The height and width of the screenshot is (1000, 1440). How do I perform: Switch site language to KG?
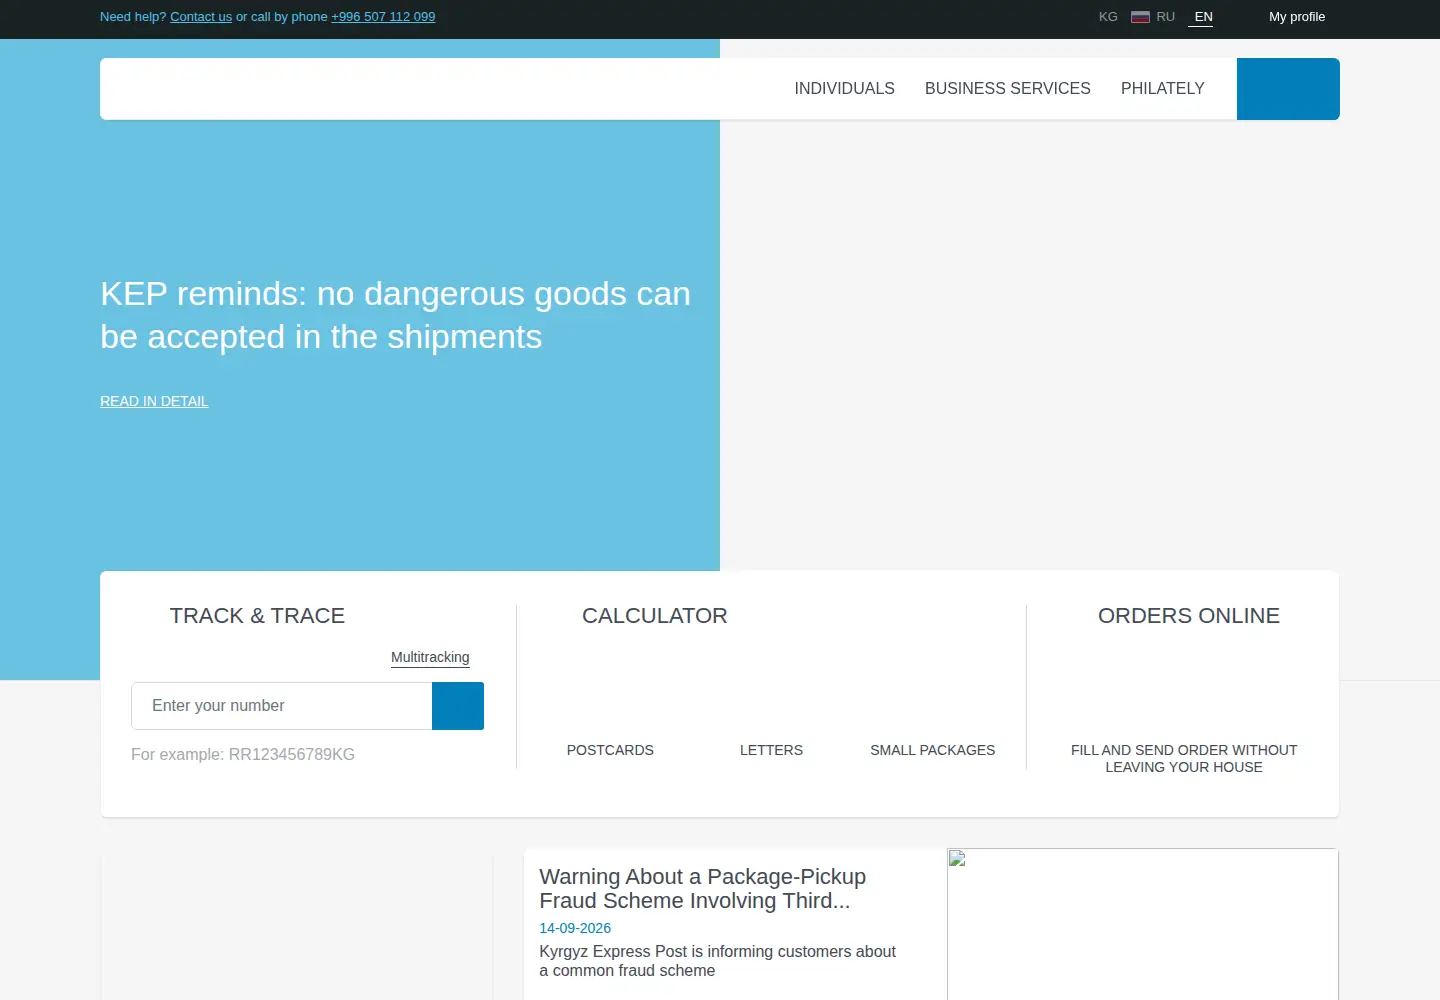pyautogui.click(x=1108, y=17)
